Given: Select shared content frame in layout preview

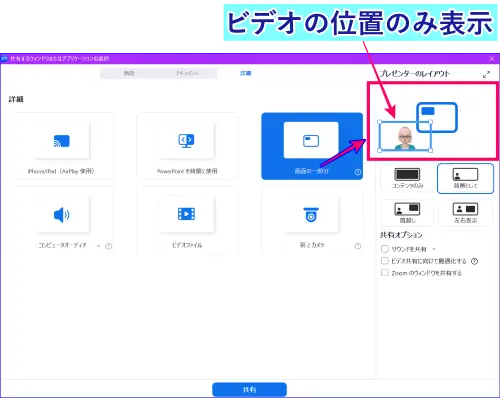Looking at the screenshot, I should pyautogui.click(x=437, y=117).
